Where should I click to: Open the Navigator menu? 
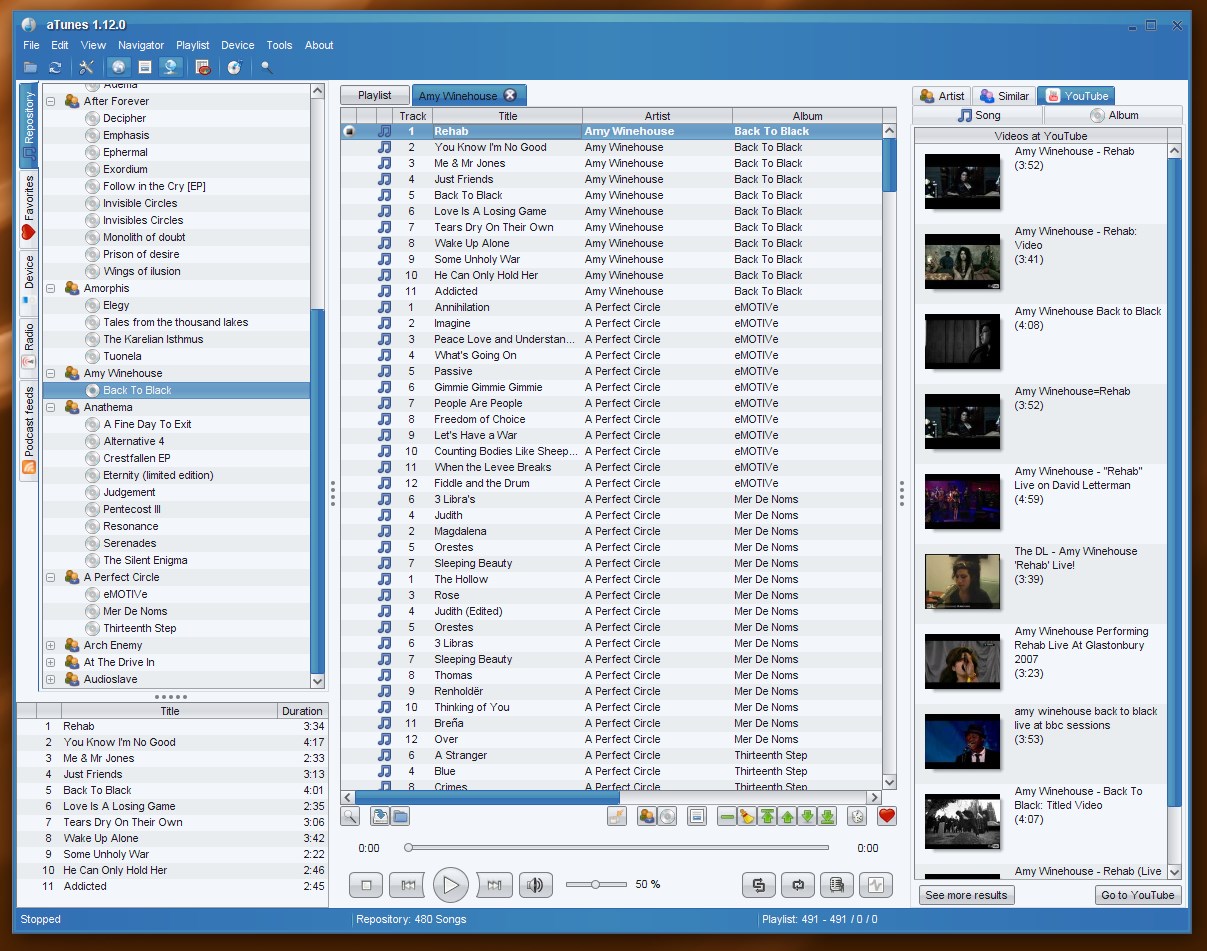[141, 45]
